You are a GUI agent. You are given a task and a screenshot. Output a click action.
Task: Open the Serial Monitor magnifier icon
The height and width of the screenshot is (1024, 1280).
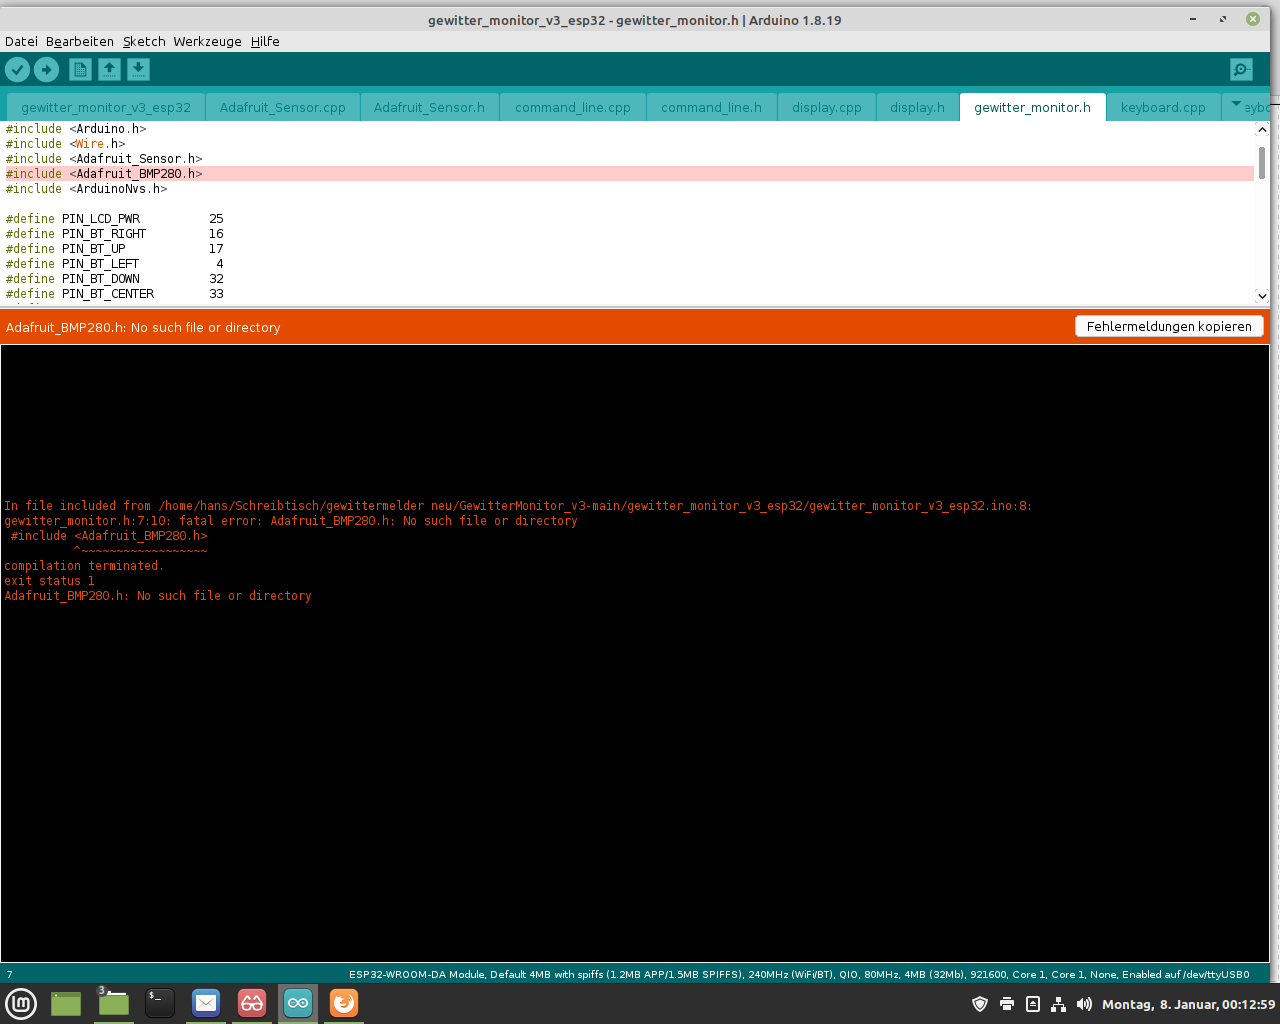[x=1241, y=69]
